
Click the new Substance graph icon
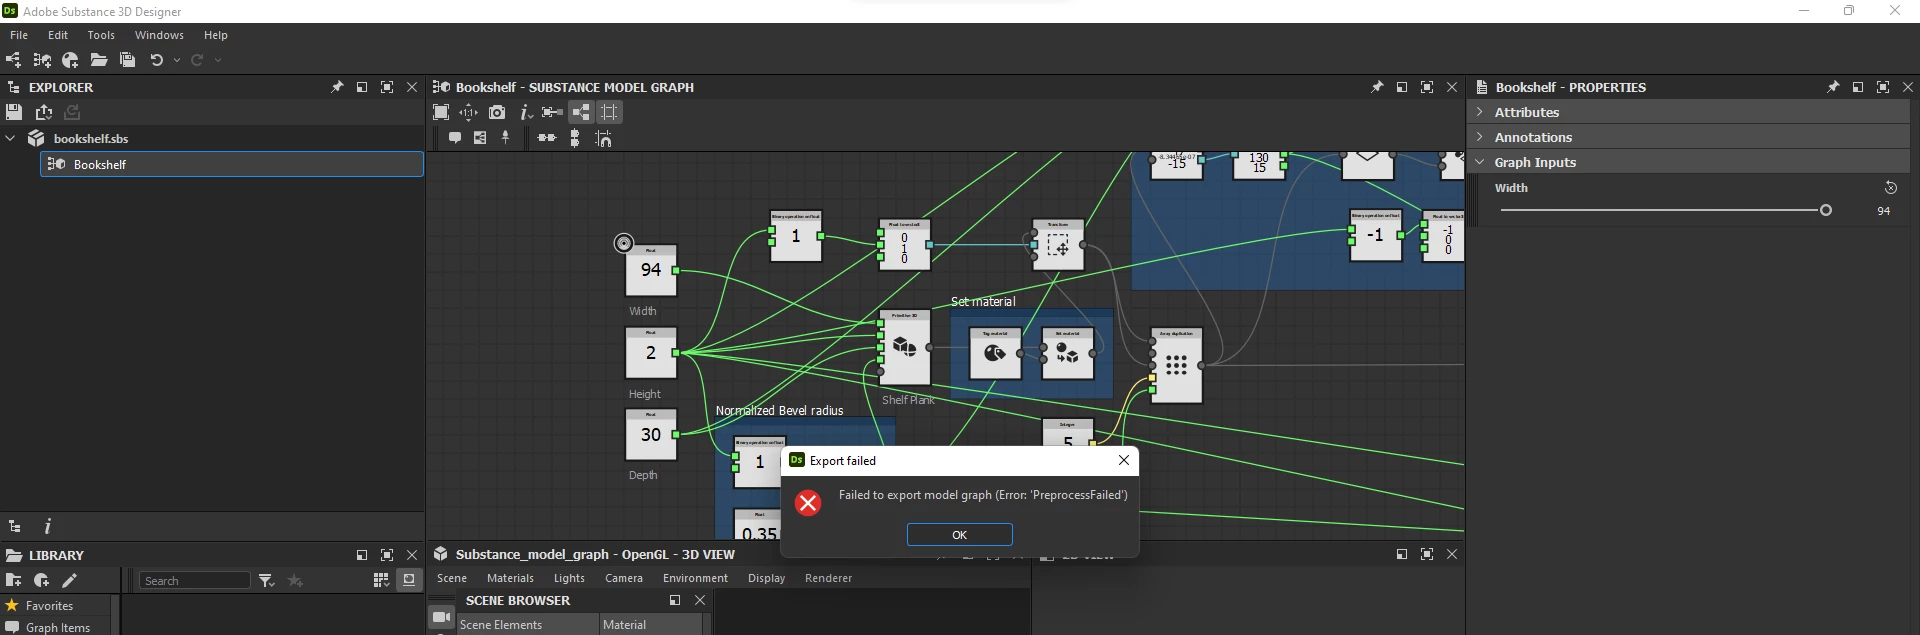[x=13, y=60]
